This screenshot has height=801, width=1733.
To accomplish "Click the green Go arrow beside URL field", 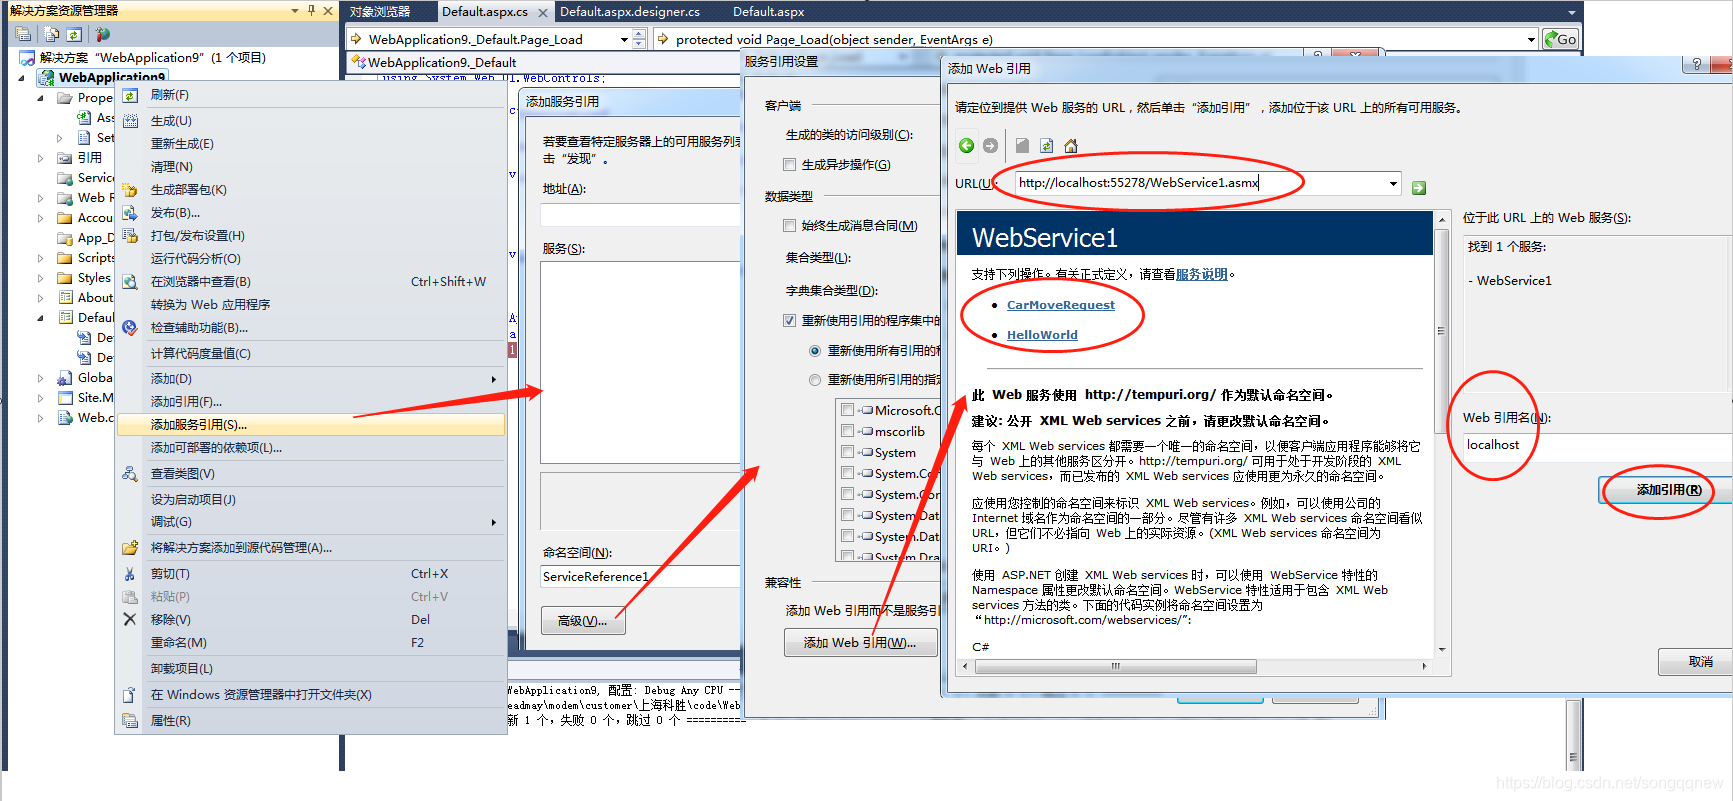I will point(1419,188).
